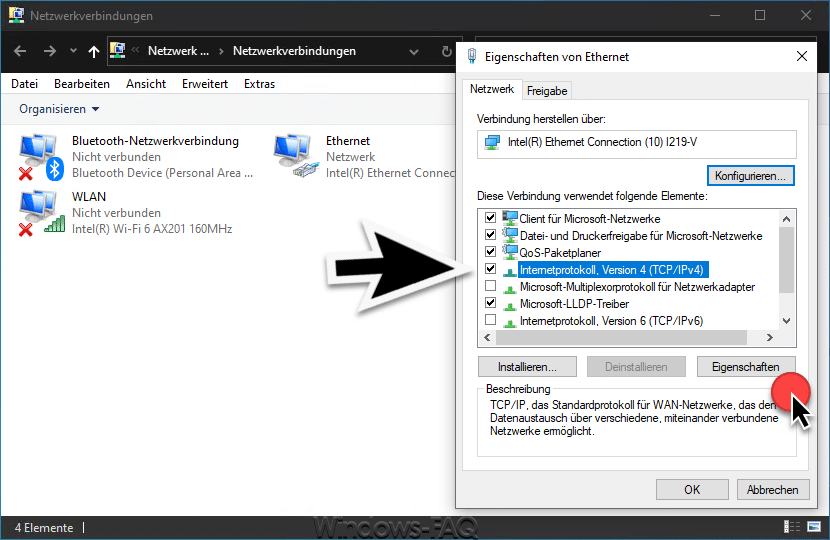Image resolution: width=830 pixels, height=540 pixels.
Task: Click the Eigenschaften von Ethernet title icon
Action: (472, 56)
